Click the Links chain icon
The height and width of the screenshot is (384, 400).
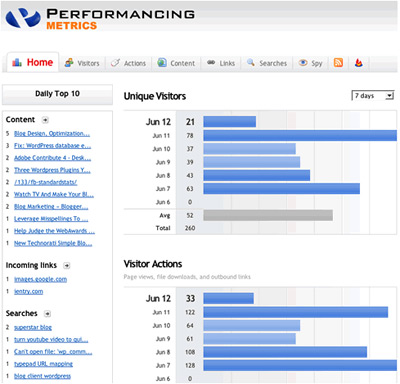[211, 62]
